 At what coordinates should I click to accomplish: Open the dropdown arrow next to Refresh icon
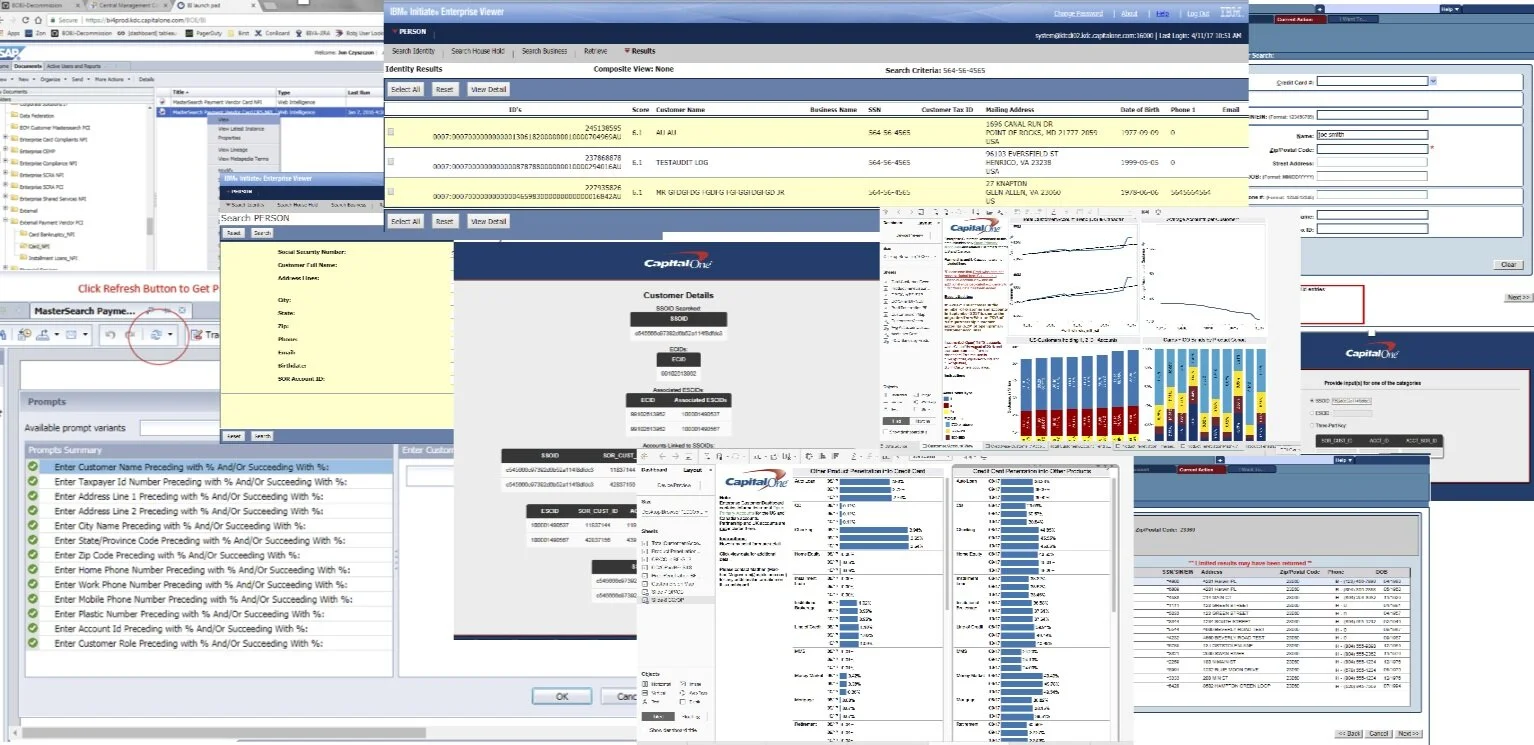(x=172, y=335)
